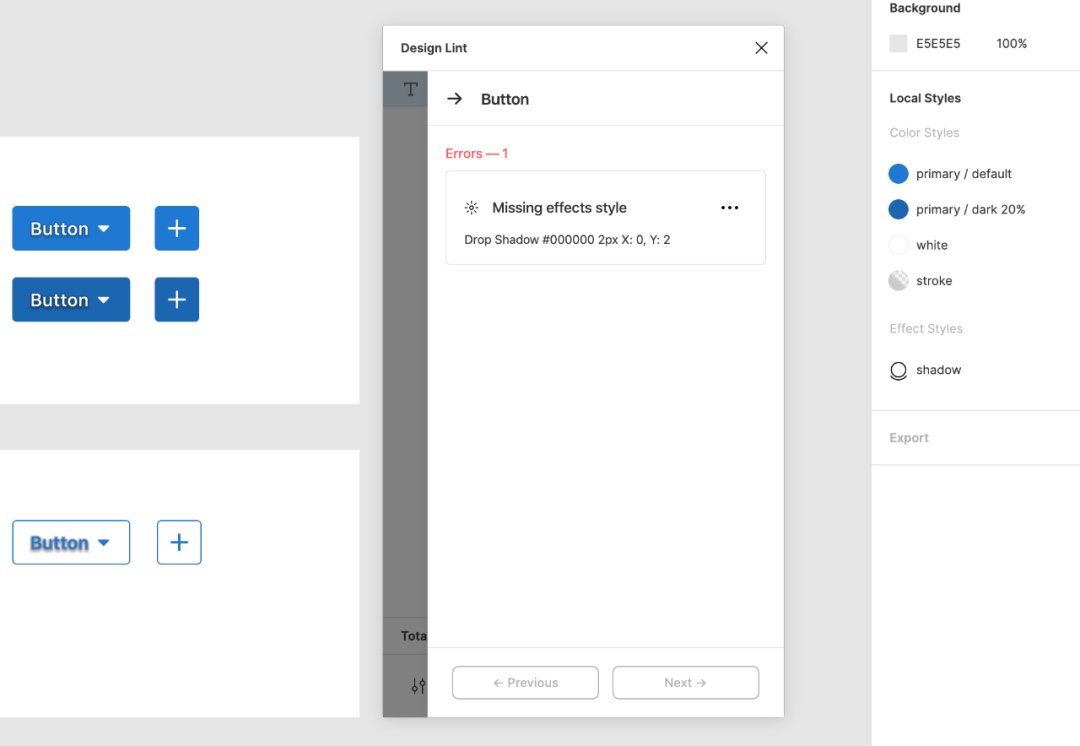Click the settings sliders icon in Design Lint

click(418, 685)
